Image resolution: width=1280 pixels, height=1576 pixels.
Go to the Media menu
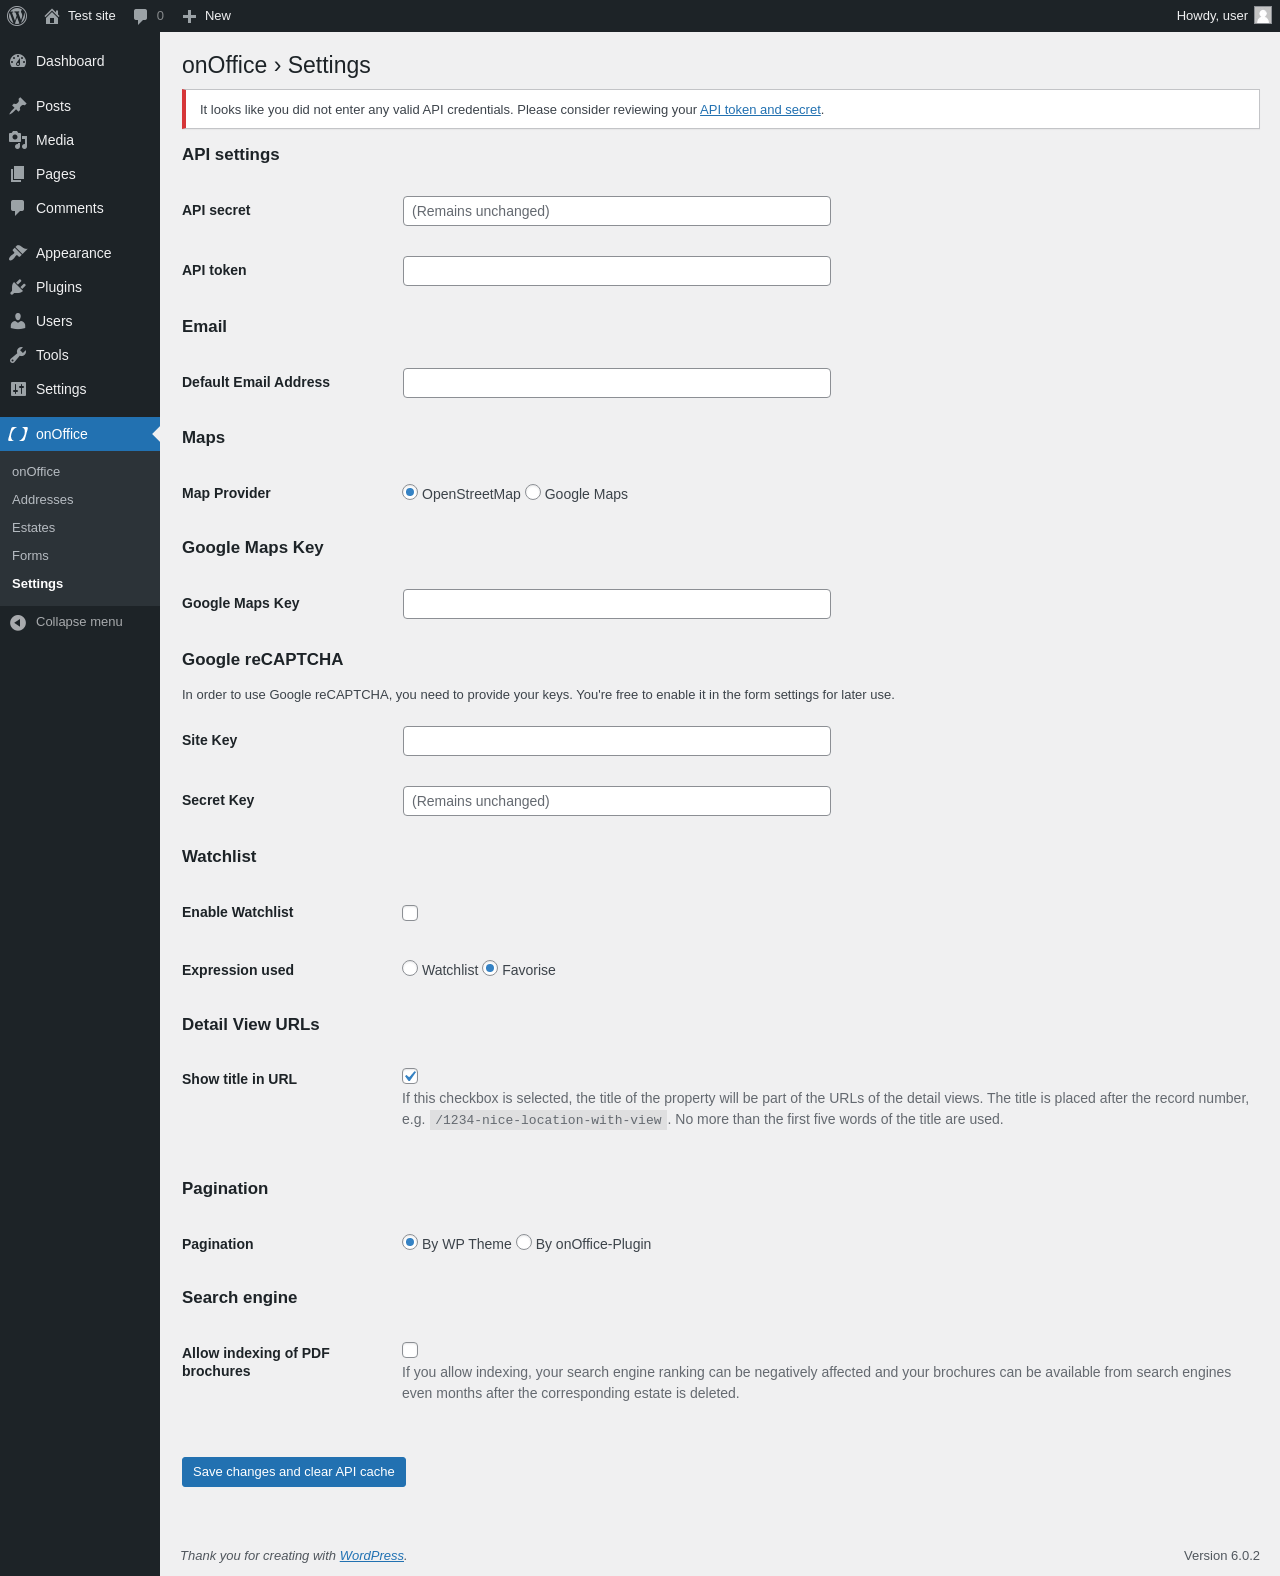tap(80, 140)
